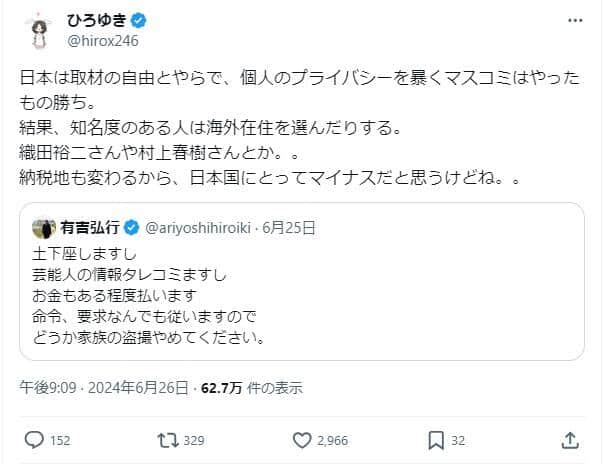Click ひろゆき's verified blue badge
The height and width of the screenshot is (464, 603).
(x=141, y=19)
